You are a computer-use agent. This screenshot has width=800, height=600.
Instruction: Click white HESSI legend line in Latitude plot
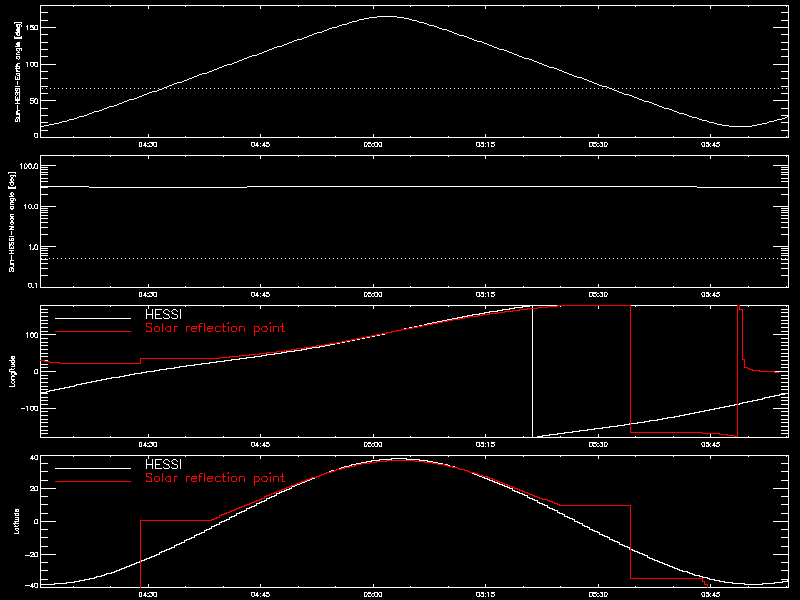[x=93, y=468]
